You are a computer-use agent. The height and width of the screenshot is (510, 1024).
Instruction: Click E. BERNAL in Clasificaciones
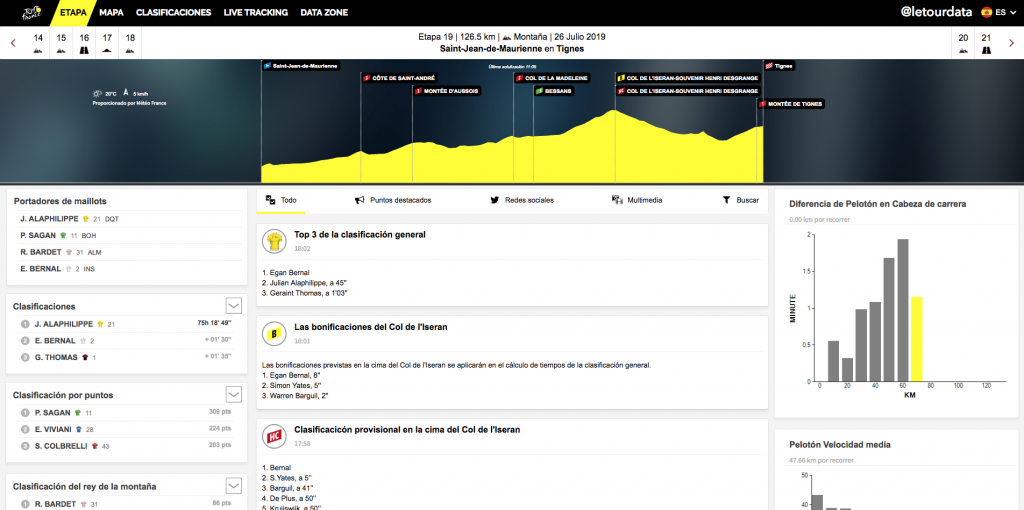click(x=55, y=341)
